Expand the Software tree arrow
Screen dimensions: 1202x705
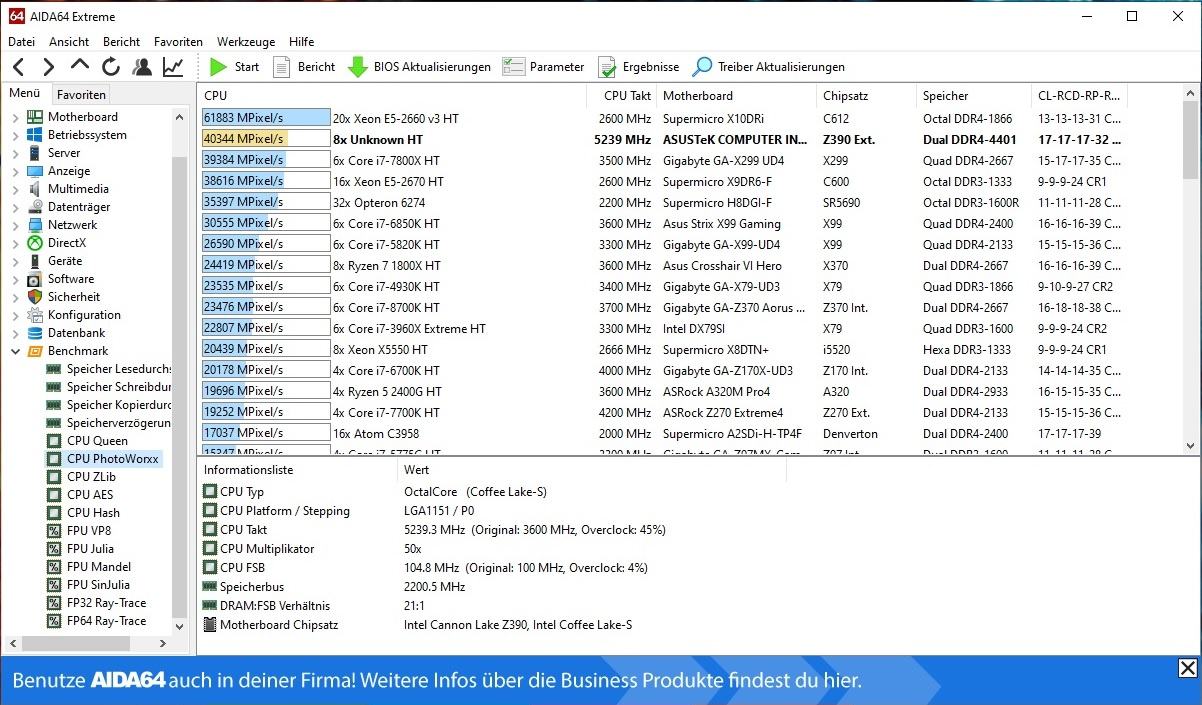[x=15, y=279]
